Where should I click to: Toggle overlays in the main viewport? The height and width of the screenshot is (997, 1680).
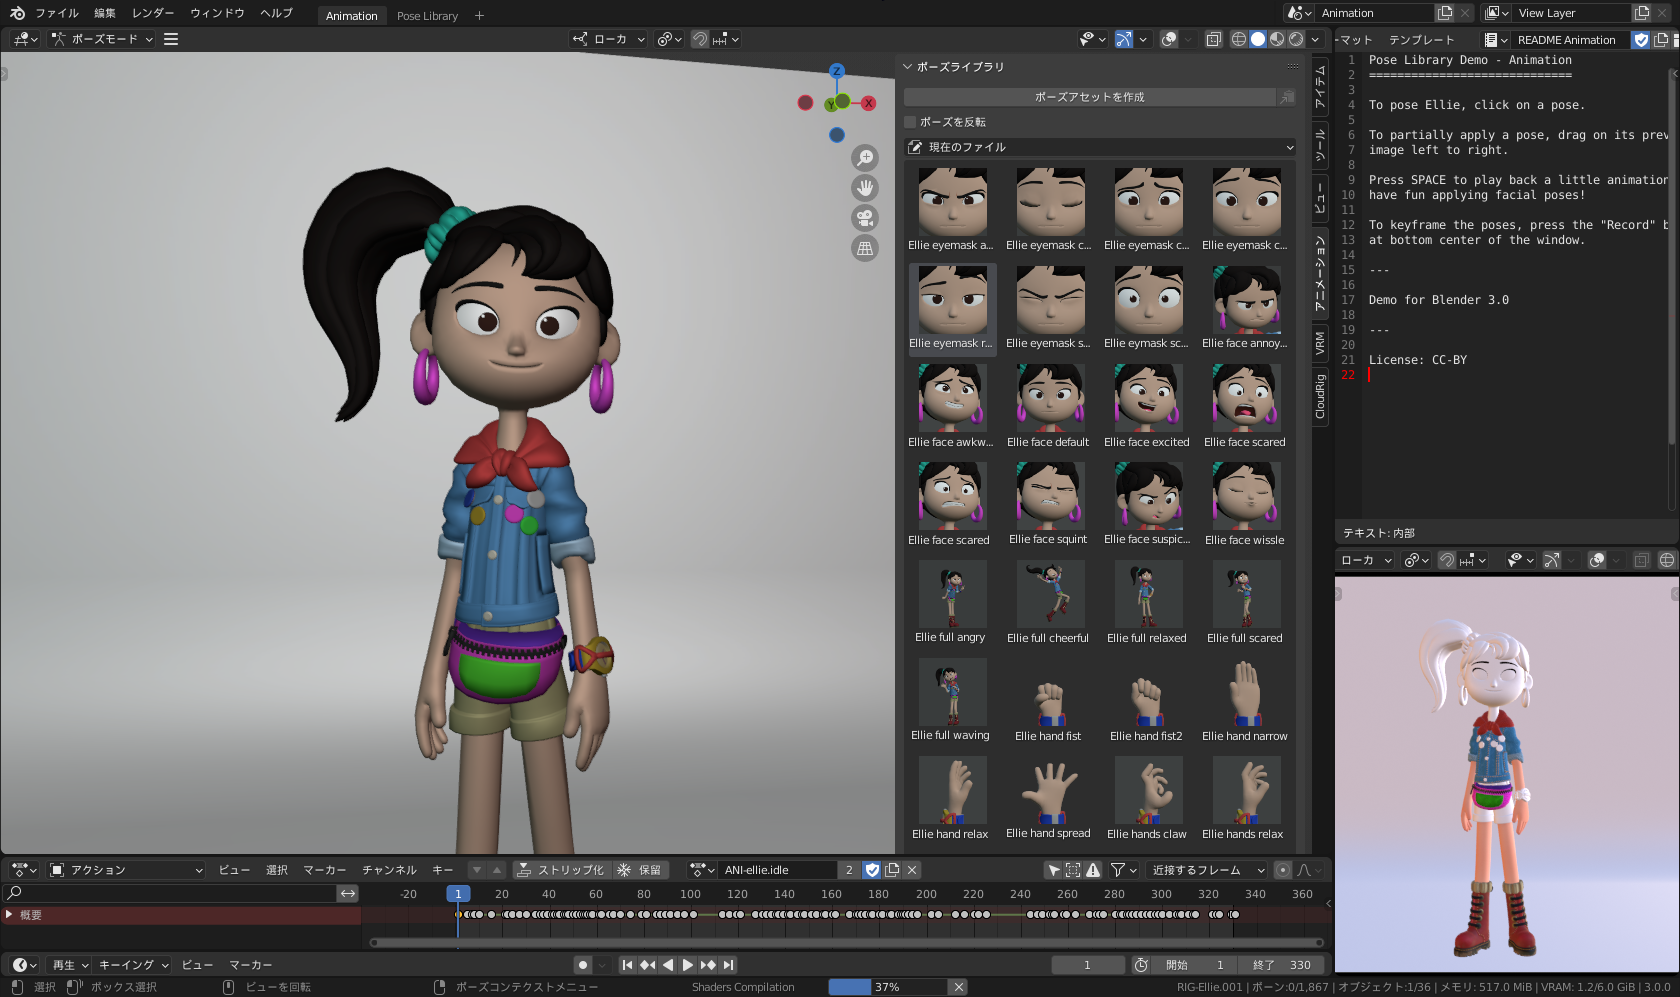click(1169, 39)
